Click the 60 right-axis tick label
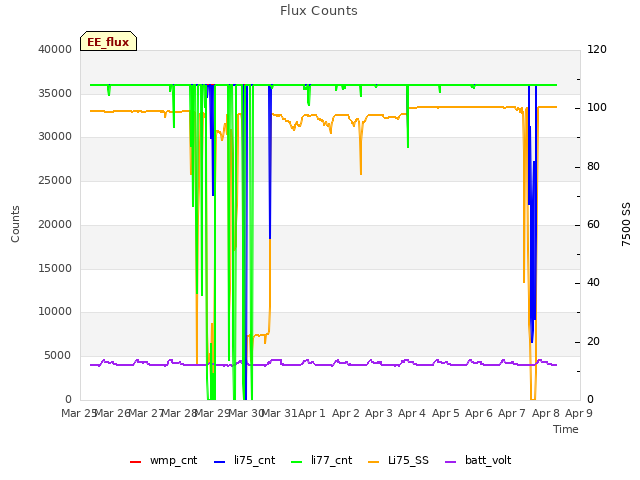640x480 pixels. pyautogui.click(x=593, y=224)
